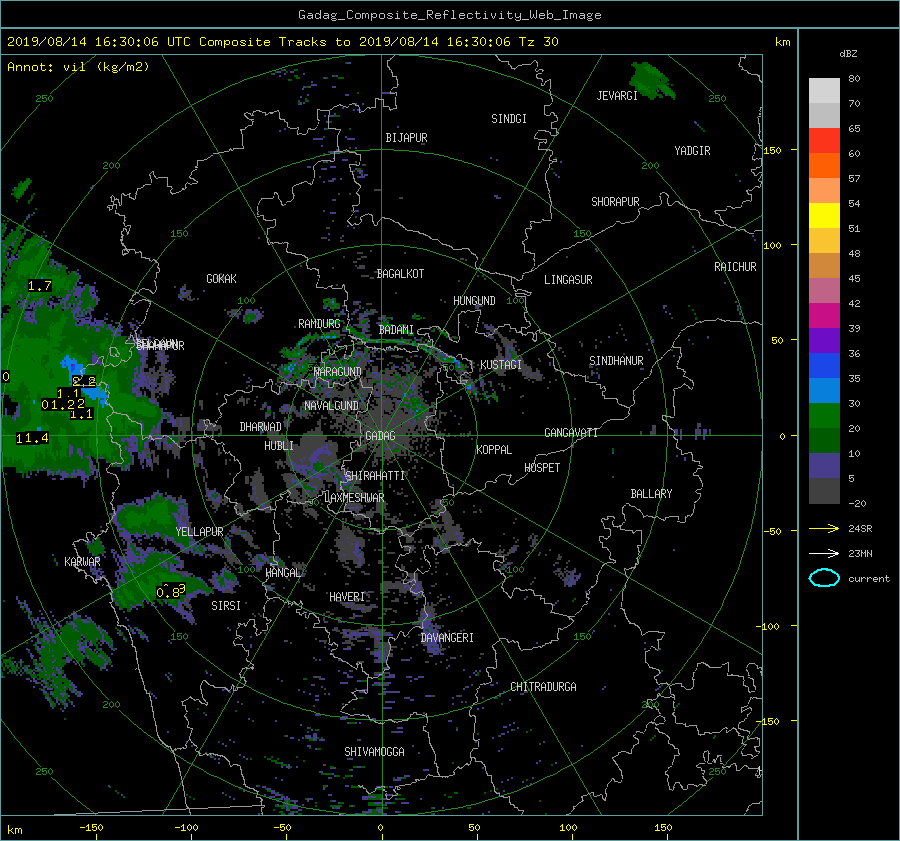Click the HOSPET city label
Viewport: 900px width, 841px height.
(x=542, y=468)
